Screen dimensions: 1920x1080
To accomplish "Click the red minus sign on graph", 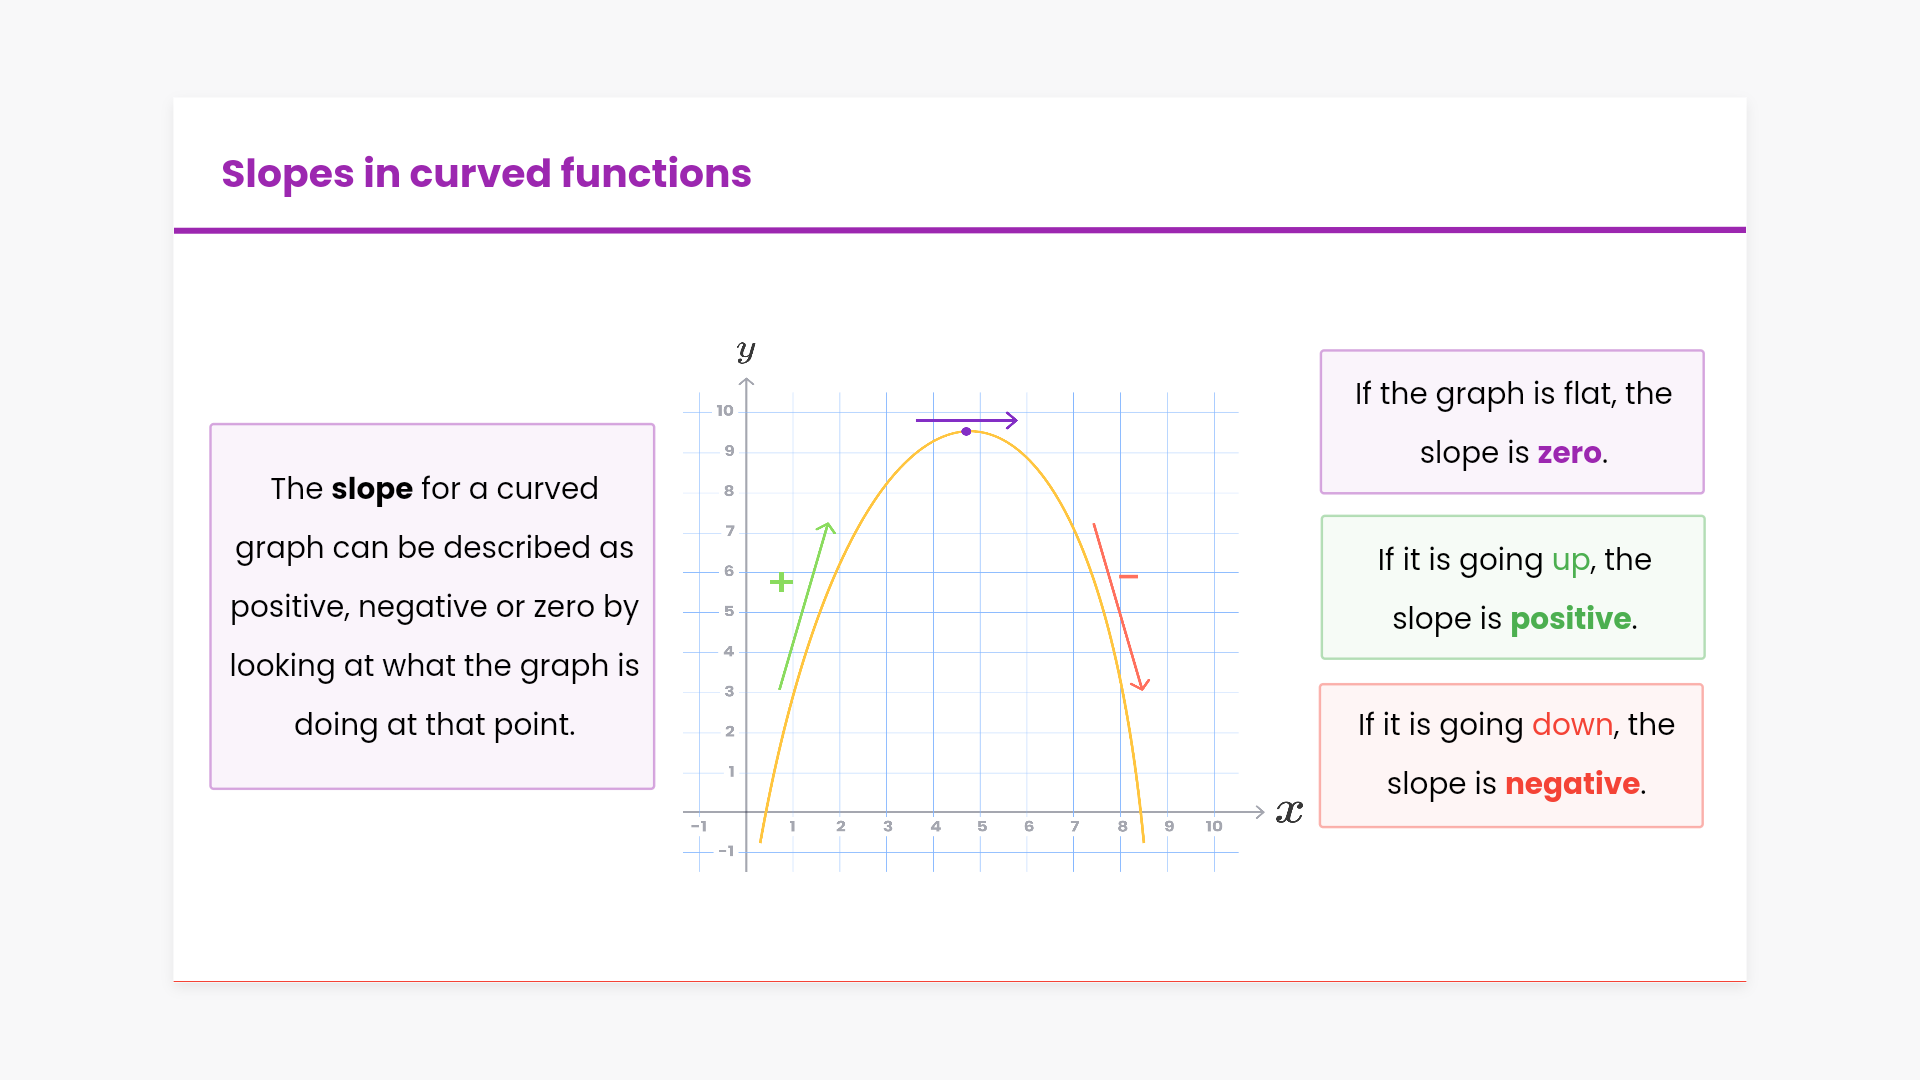I will (1129, 577).
